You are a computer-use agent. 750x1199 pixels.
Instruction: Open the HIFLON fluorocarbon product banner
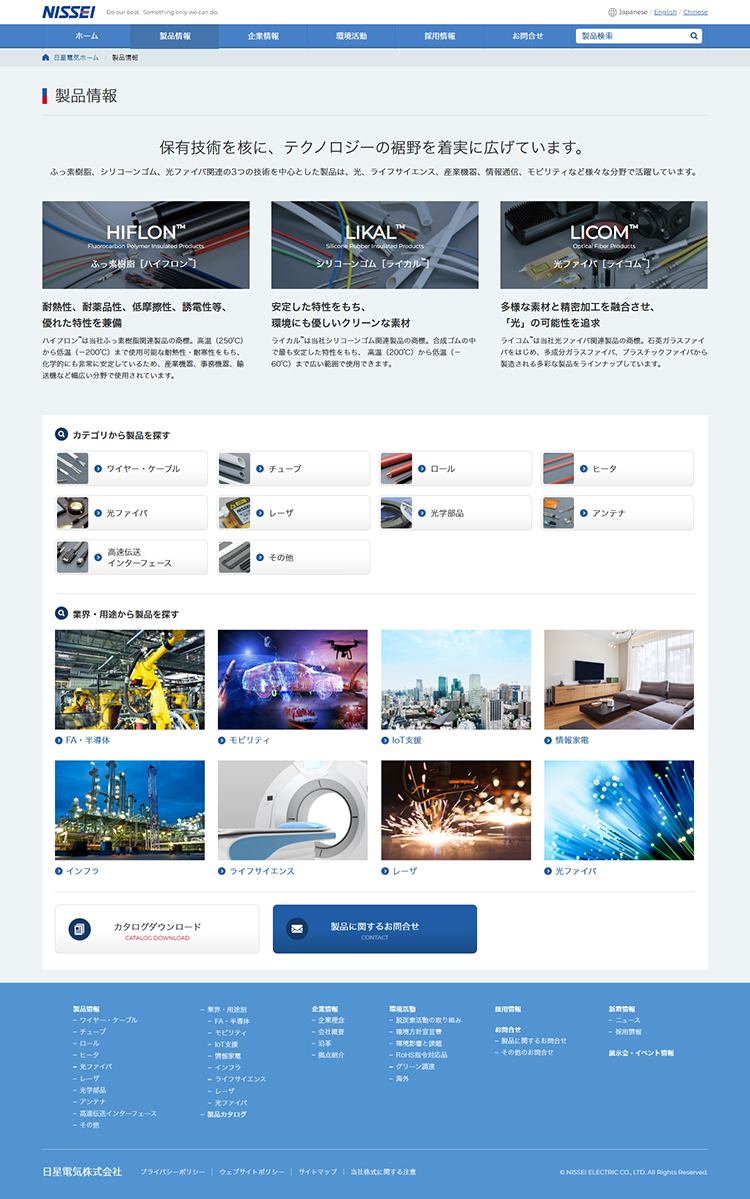[x=146, y=245]
